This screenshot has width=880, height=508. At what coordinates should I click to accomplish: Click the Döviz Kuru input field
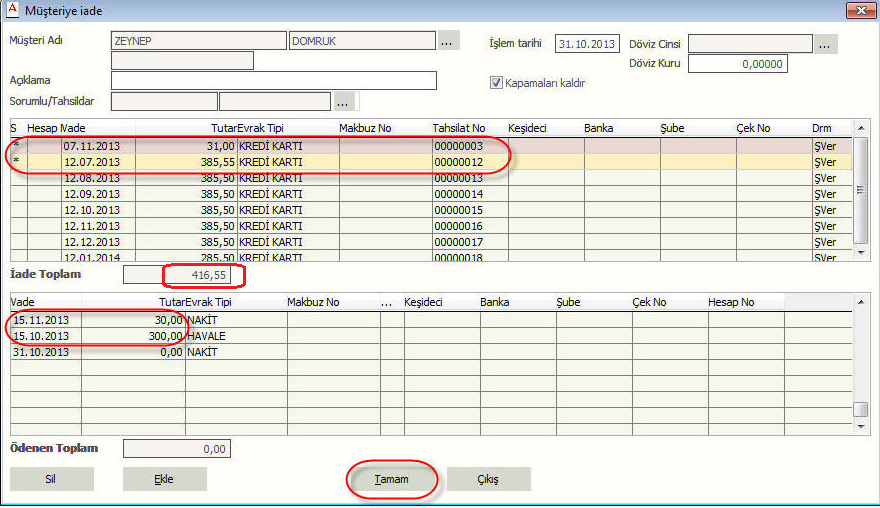pos(737,64)
